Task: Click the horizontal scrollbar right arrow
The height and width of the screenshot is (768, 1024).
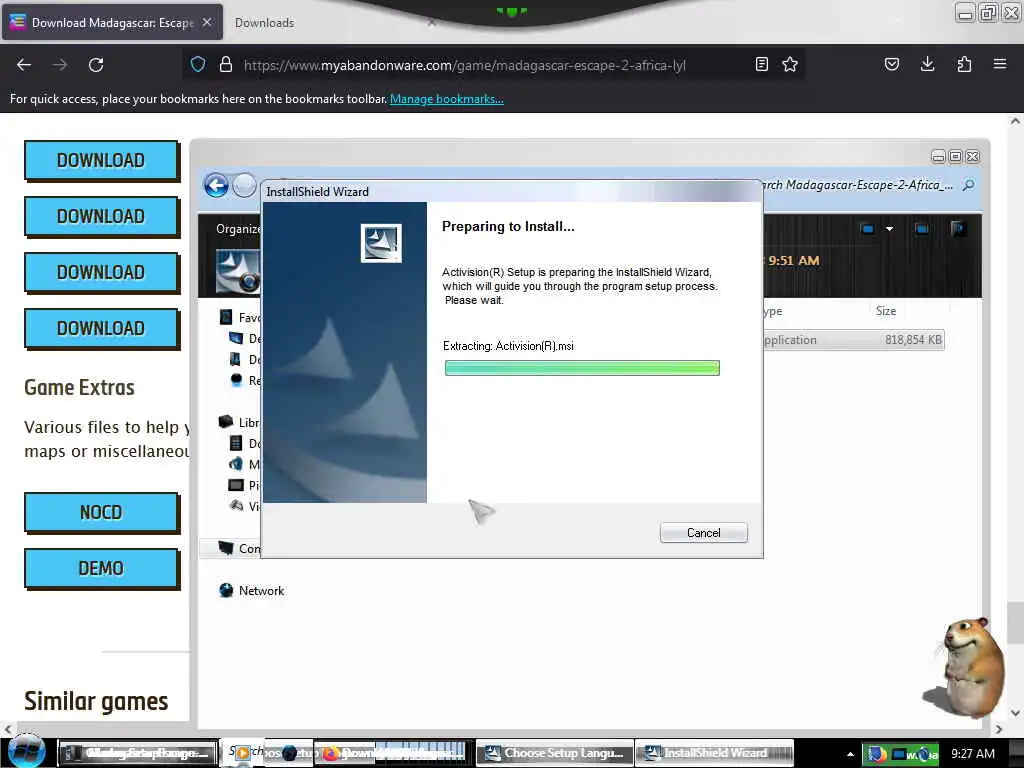Action: [999, 729]
